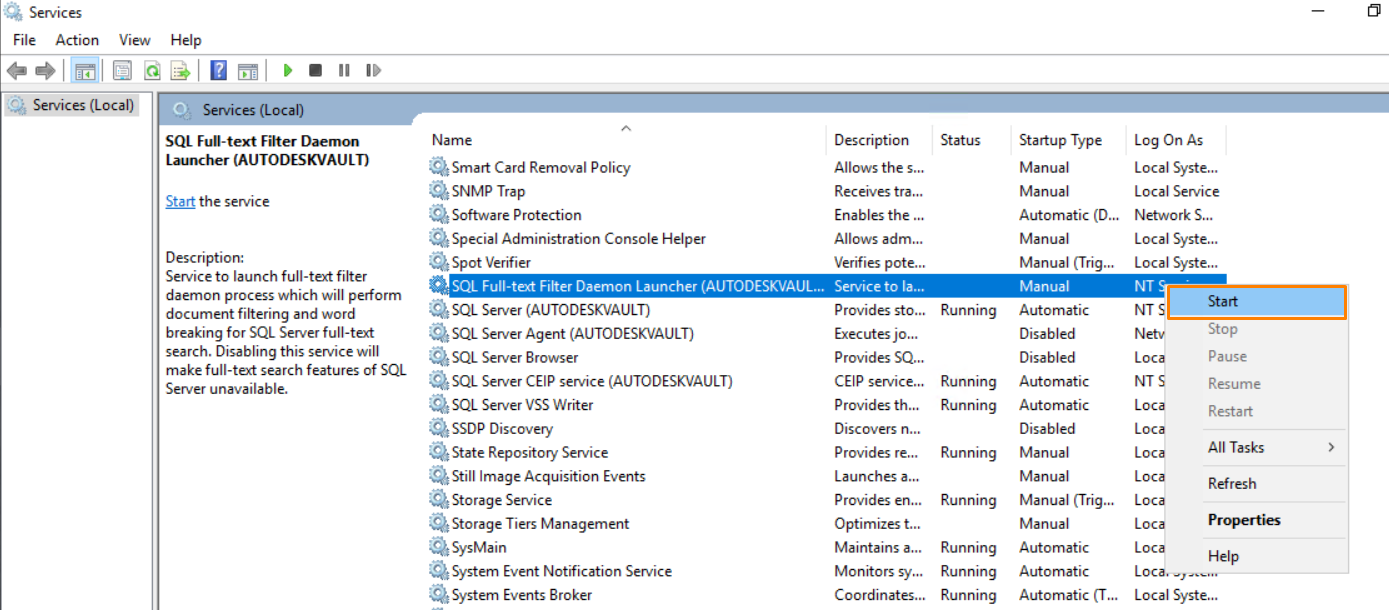
Task: Select the Spot Verifier service
Action: (491, 262)
